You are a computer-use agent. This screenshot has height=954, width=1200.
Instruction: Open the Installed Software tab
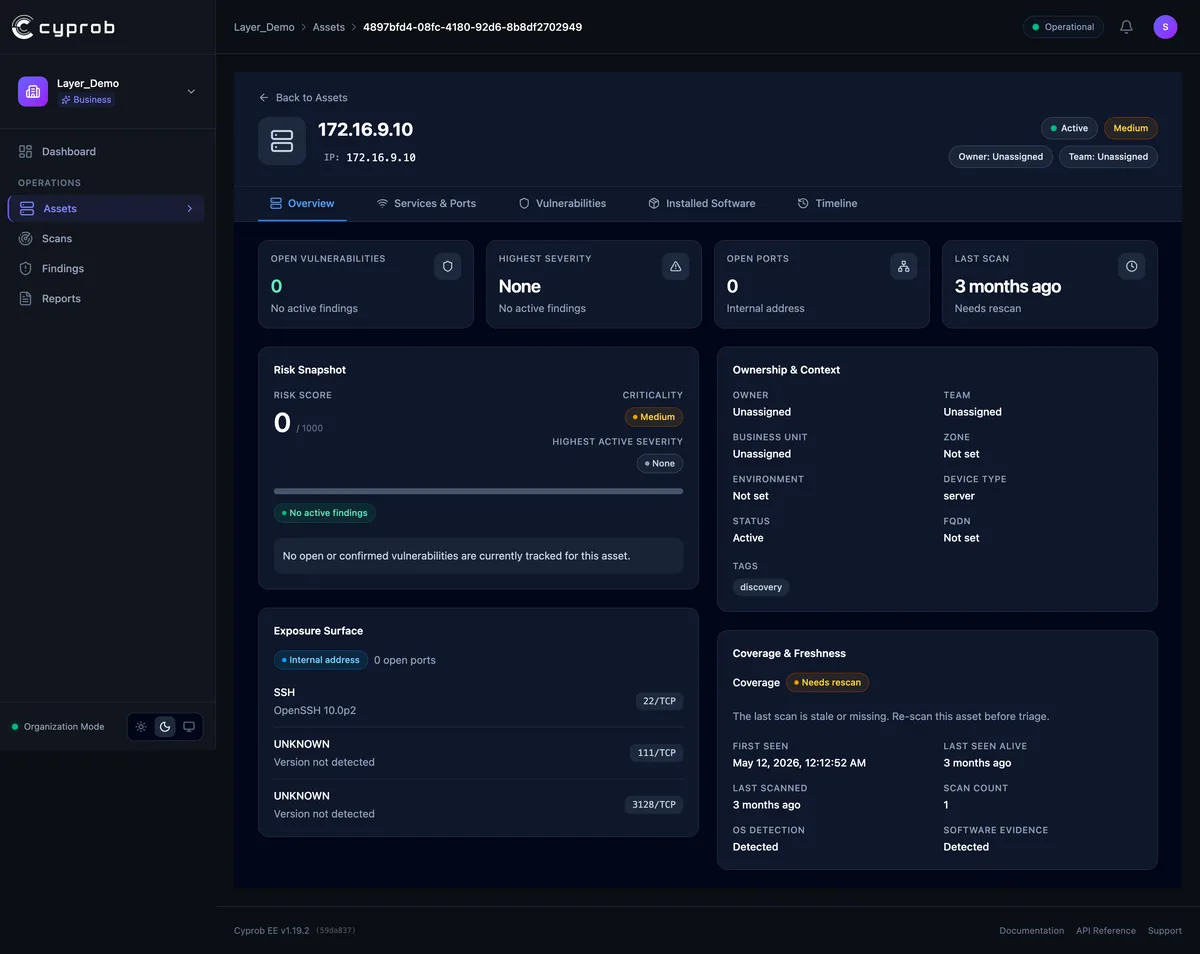(x=701, y=203)
